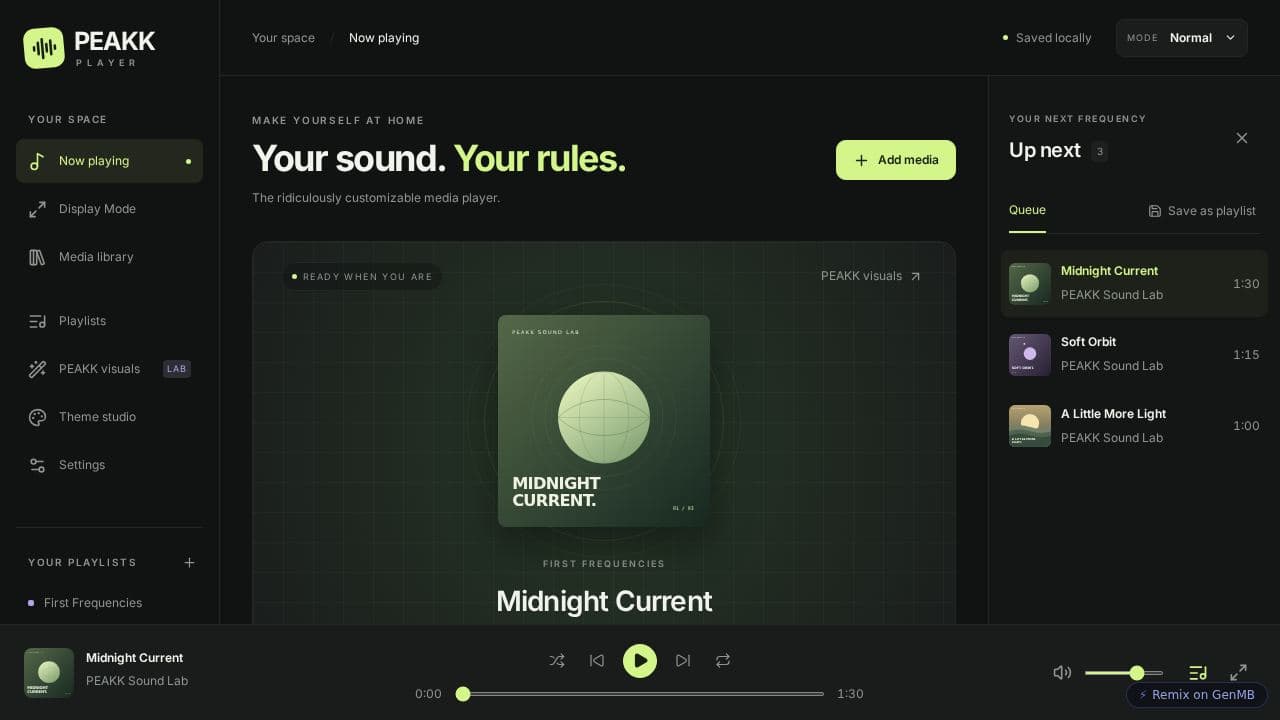The width and height of the screenshot is (1280, 720).
Task: Open Media library in sidebar
Action: [109, 257]
